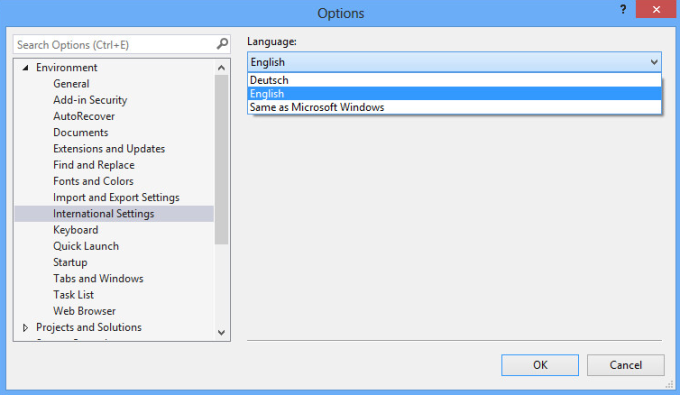This screenshot has width=680, height=395.
Task: Choose Deutsch from the language list
Action: point(454,80)
